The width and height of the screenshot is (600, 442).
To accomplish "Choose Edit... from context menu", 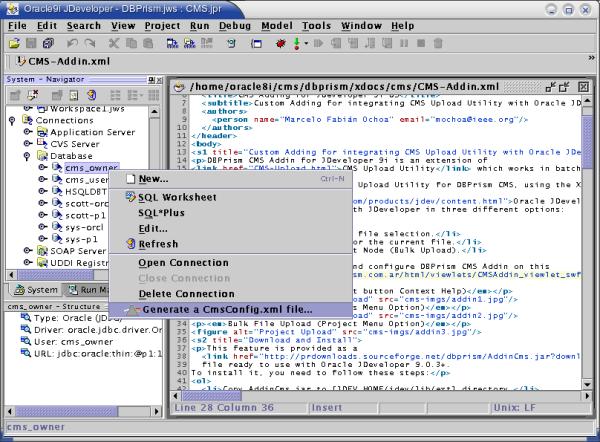I will tap(230, 228).
